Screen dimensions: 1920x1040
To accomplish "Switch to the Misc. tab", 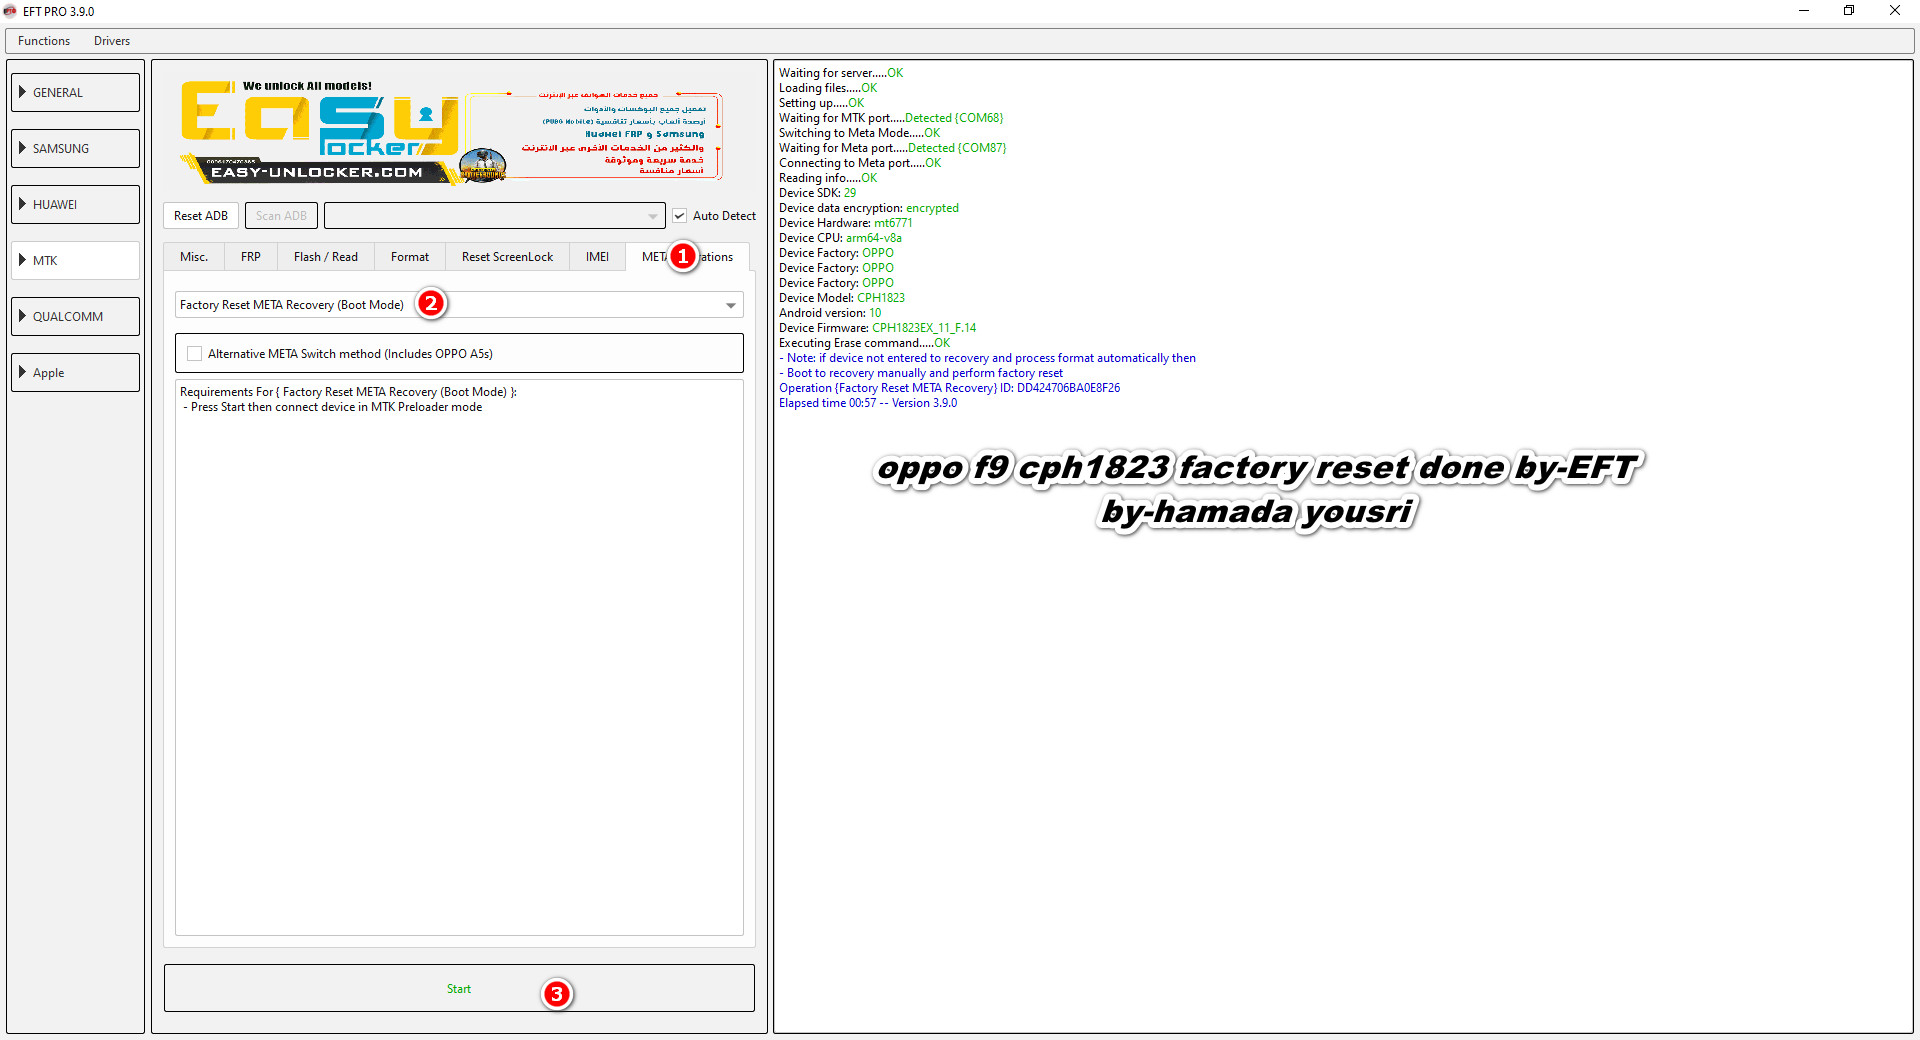I will tap(194, 257).
